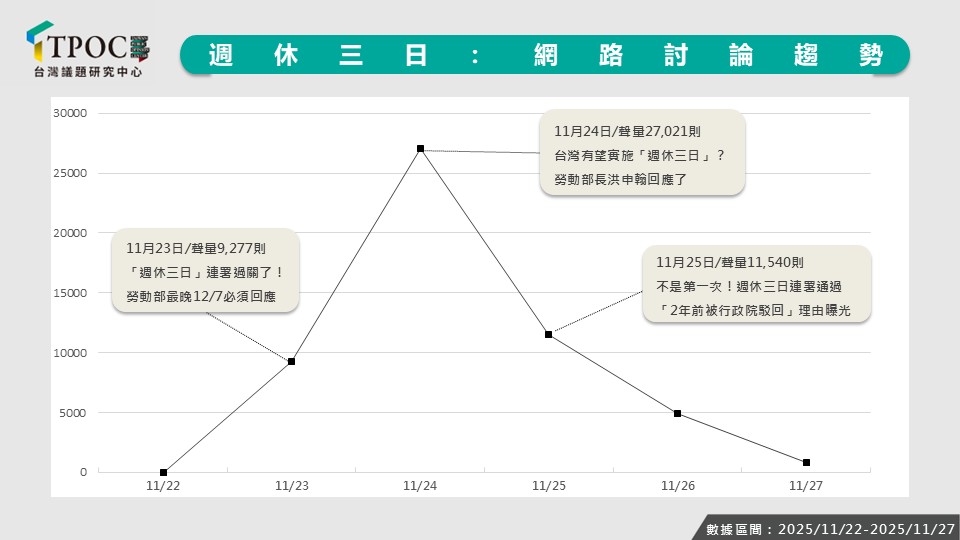
Task: Click the 30000 y-axis label
Action: [71, 113]
